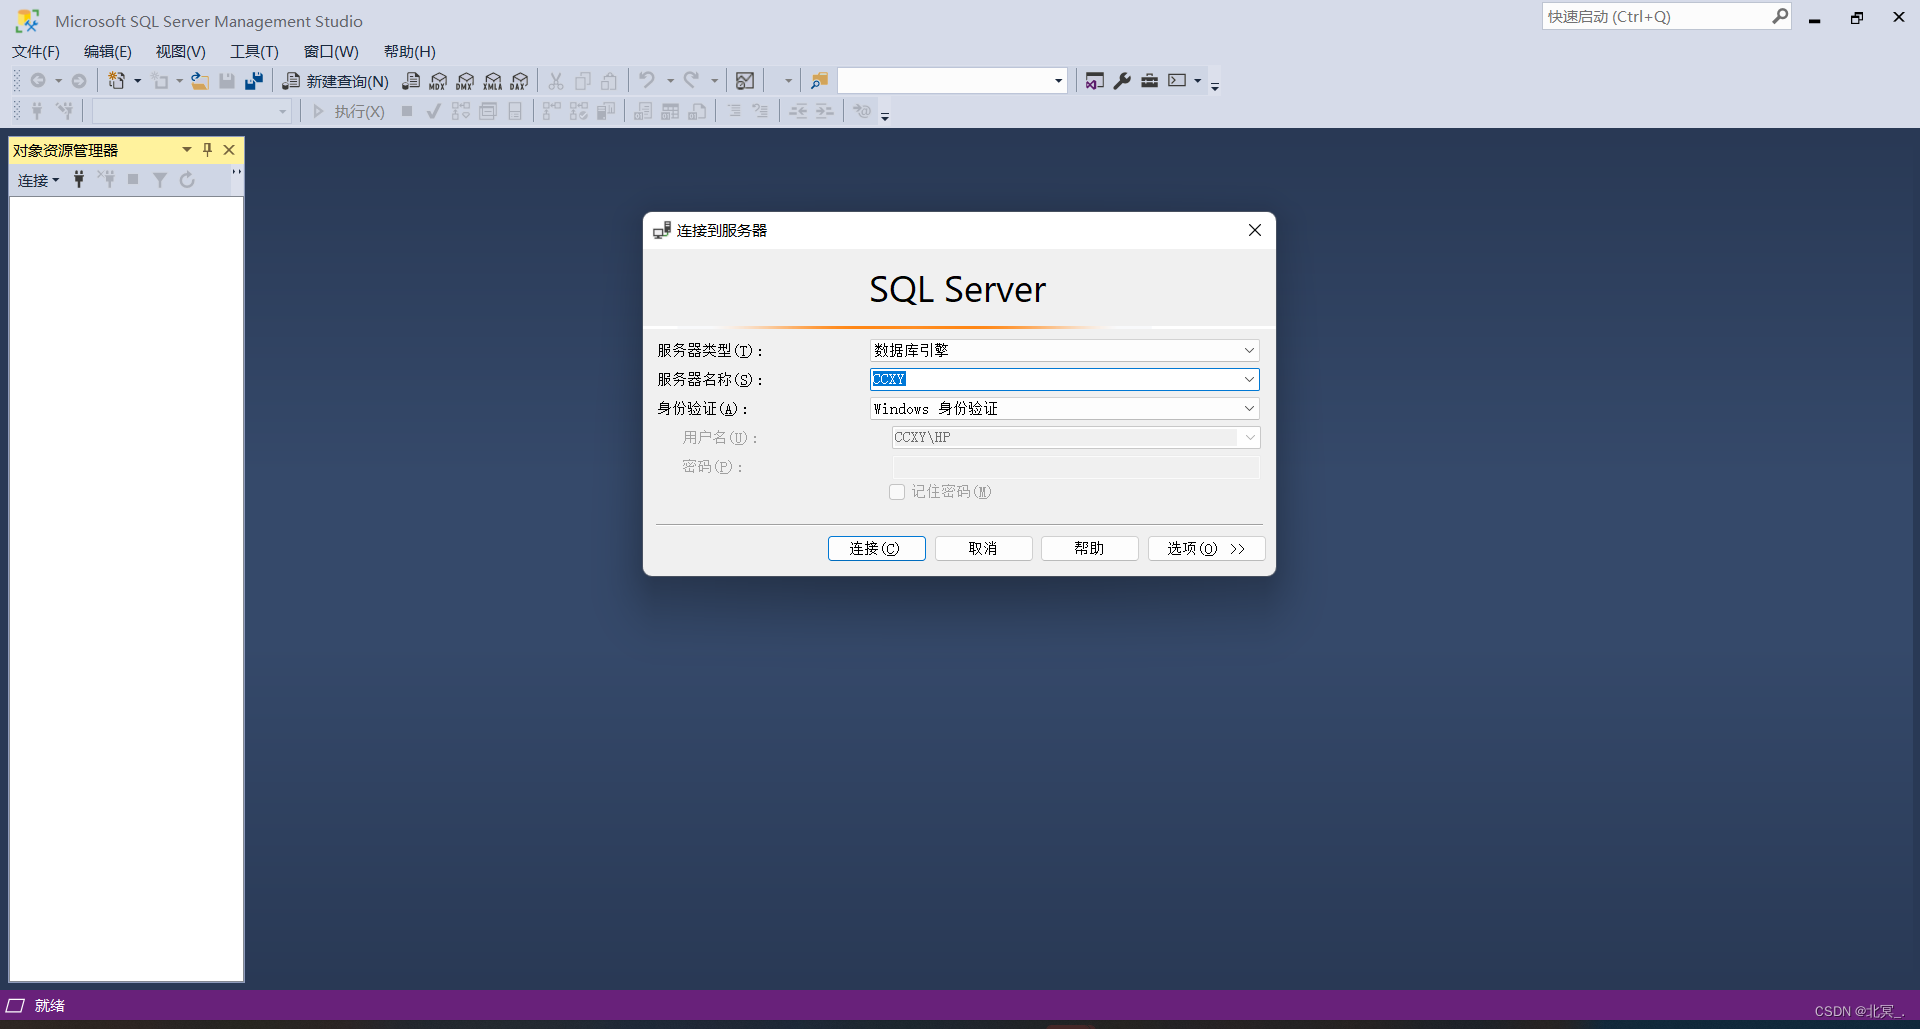Image resolution: width=1920 pixels, height=1029 pixels.
Task: Open the 视图(V) menu
Action: [180, 52]
